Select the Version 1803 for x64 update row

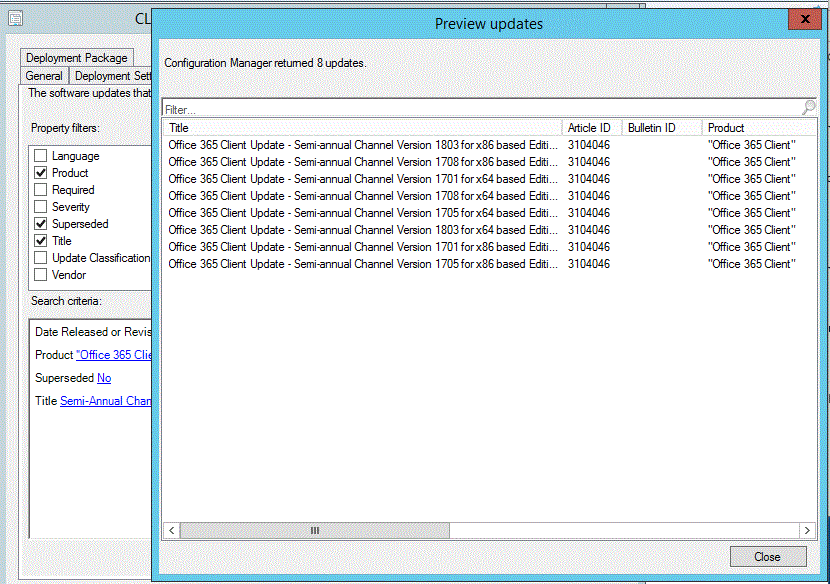[x=490, y=230]
